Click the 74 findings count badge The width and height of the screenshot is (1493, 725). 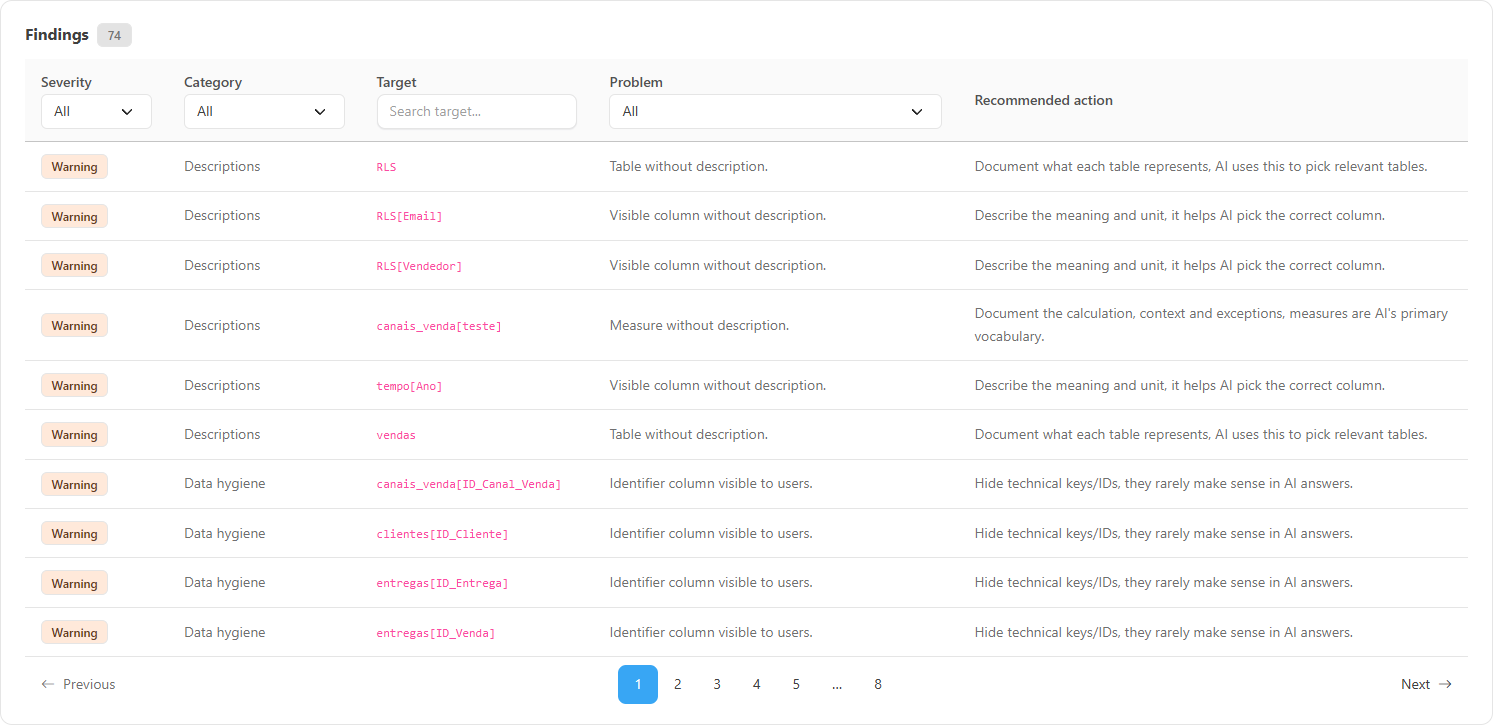pos(114,35)
